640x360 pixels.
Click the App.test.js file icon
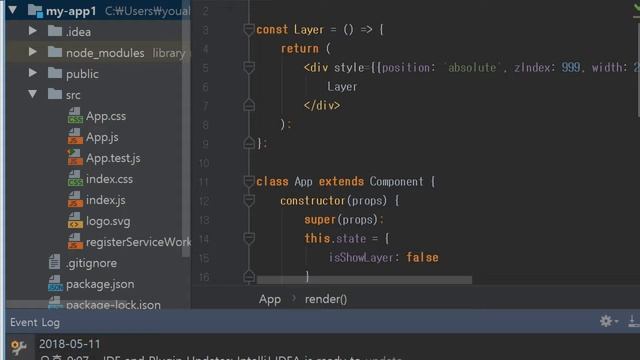pos(75,158)
